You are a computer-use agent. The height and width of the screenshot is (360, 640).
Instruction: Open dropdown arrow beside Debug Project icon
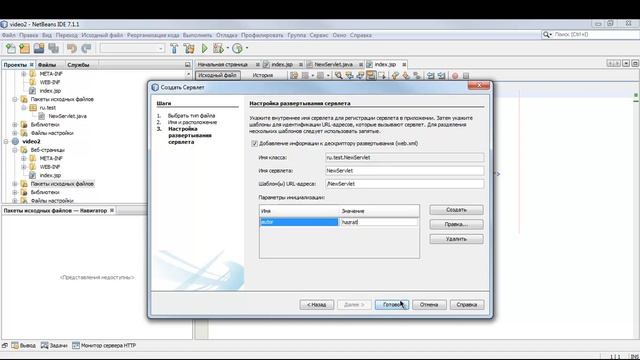pos(228,49)
